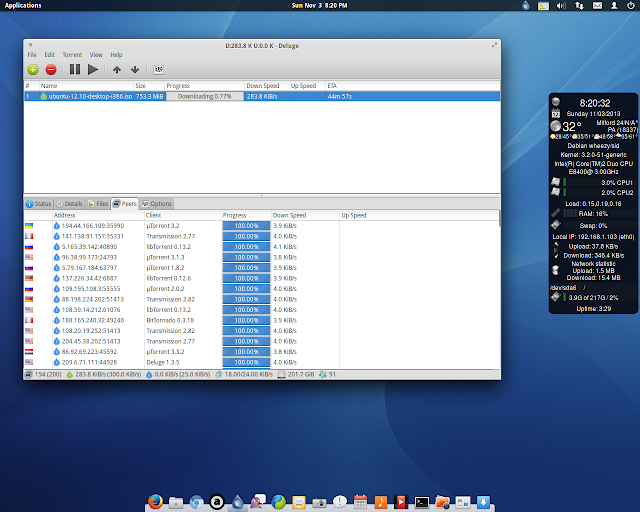Open the Edit menu

pyautogui.click(x=49, y=55)
